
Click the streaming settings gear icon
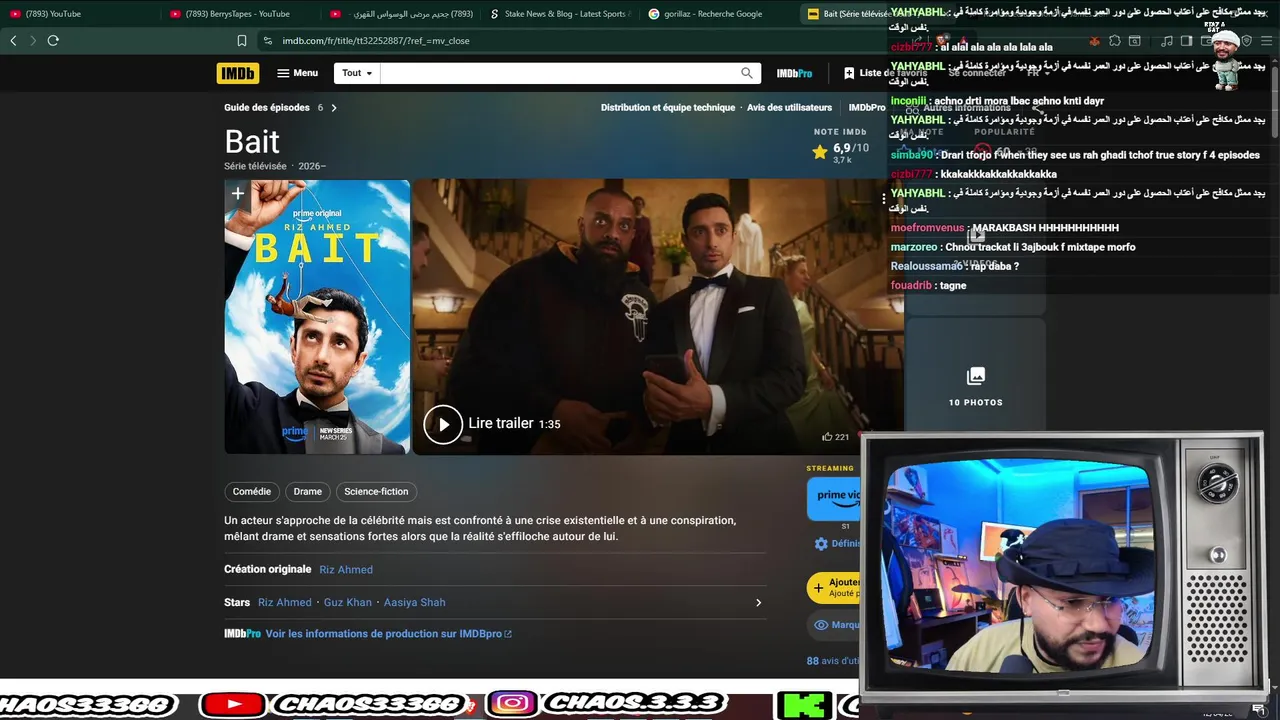821,544
